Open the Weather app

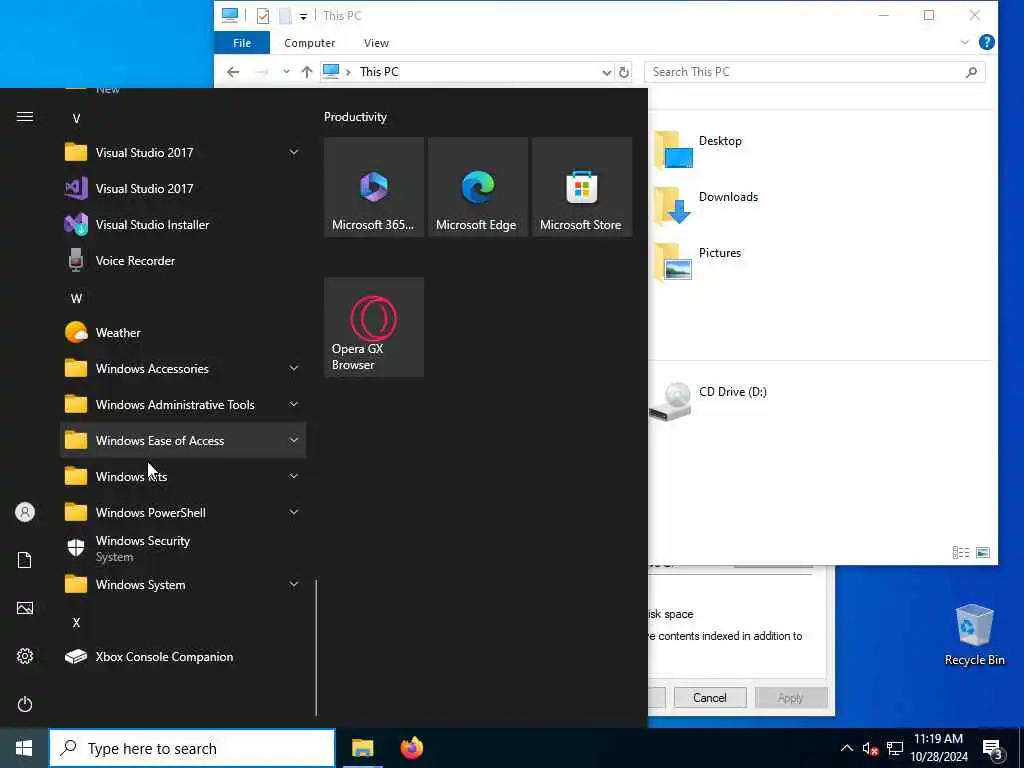(183, 332)
